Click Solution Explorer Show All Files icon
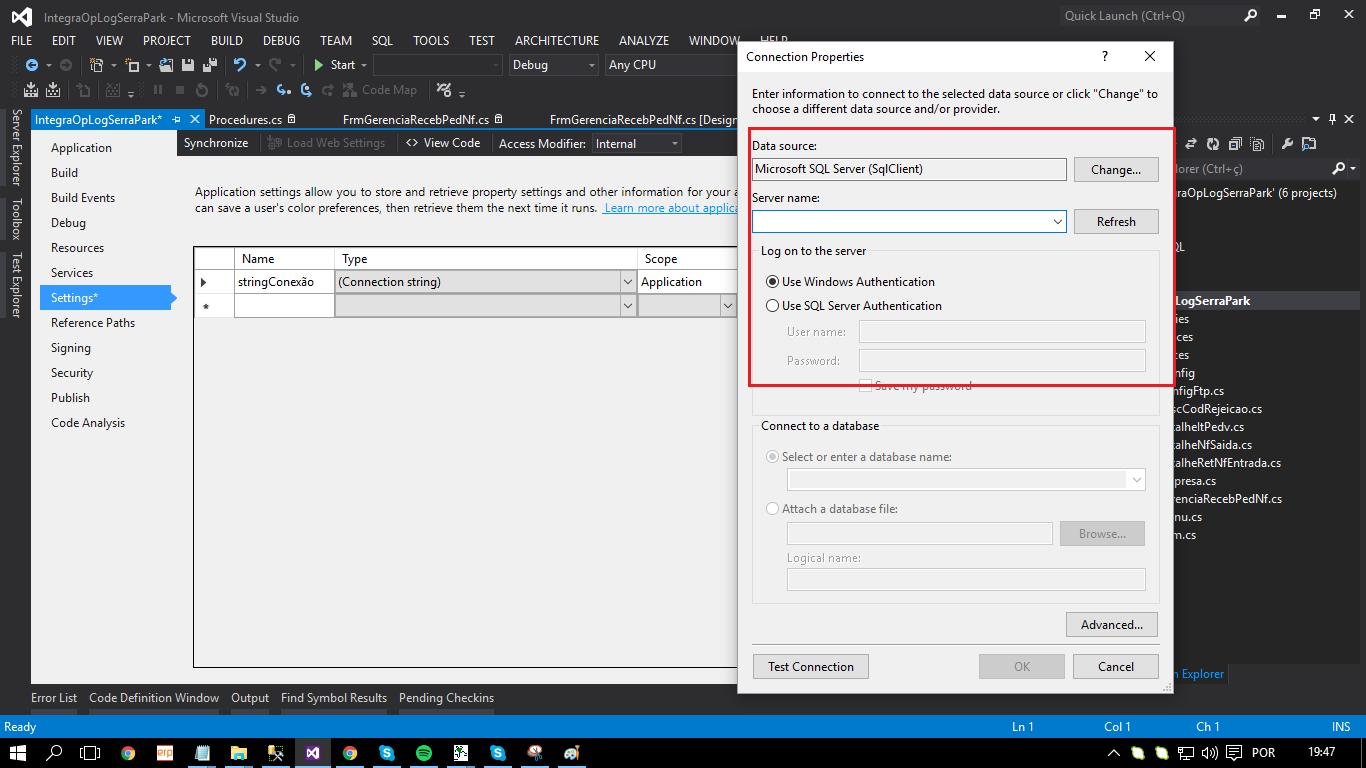The height and width of the screenshot is (768, 1366). 1257,144
